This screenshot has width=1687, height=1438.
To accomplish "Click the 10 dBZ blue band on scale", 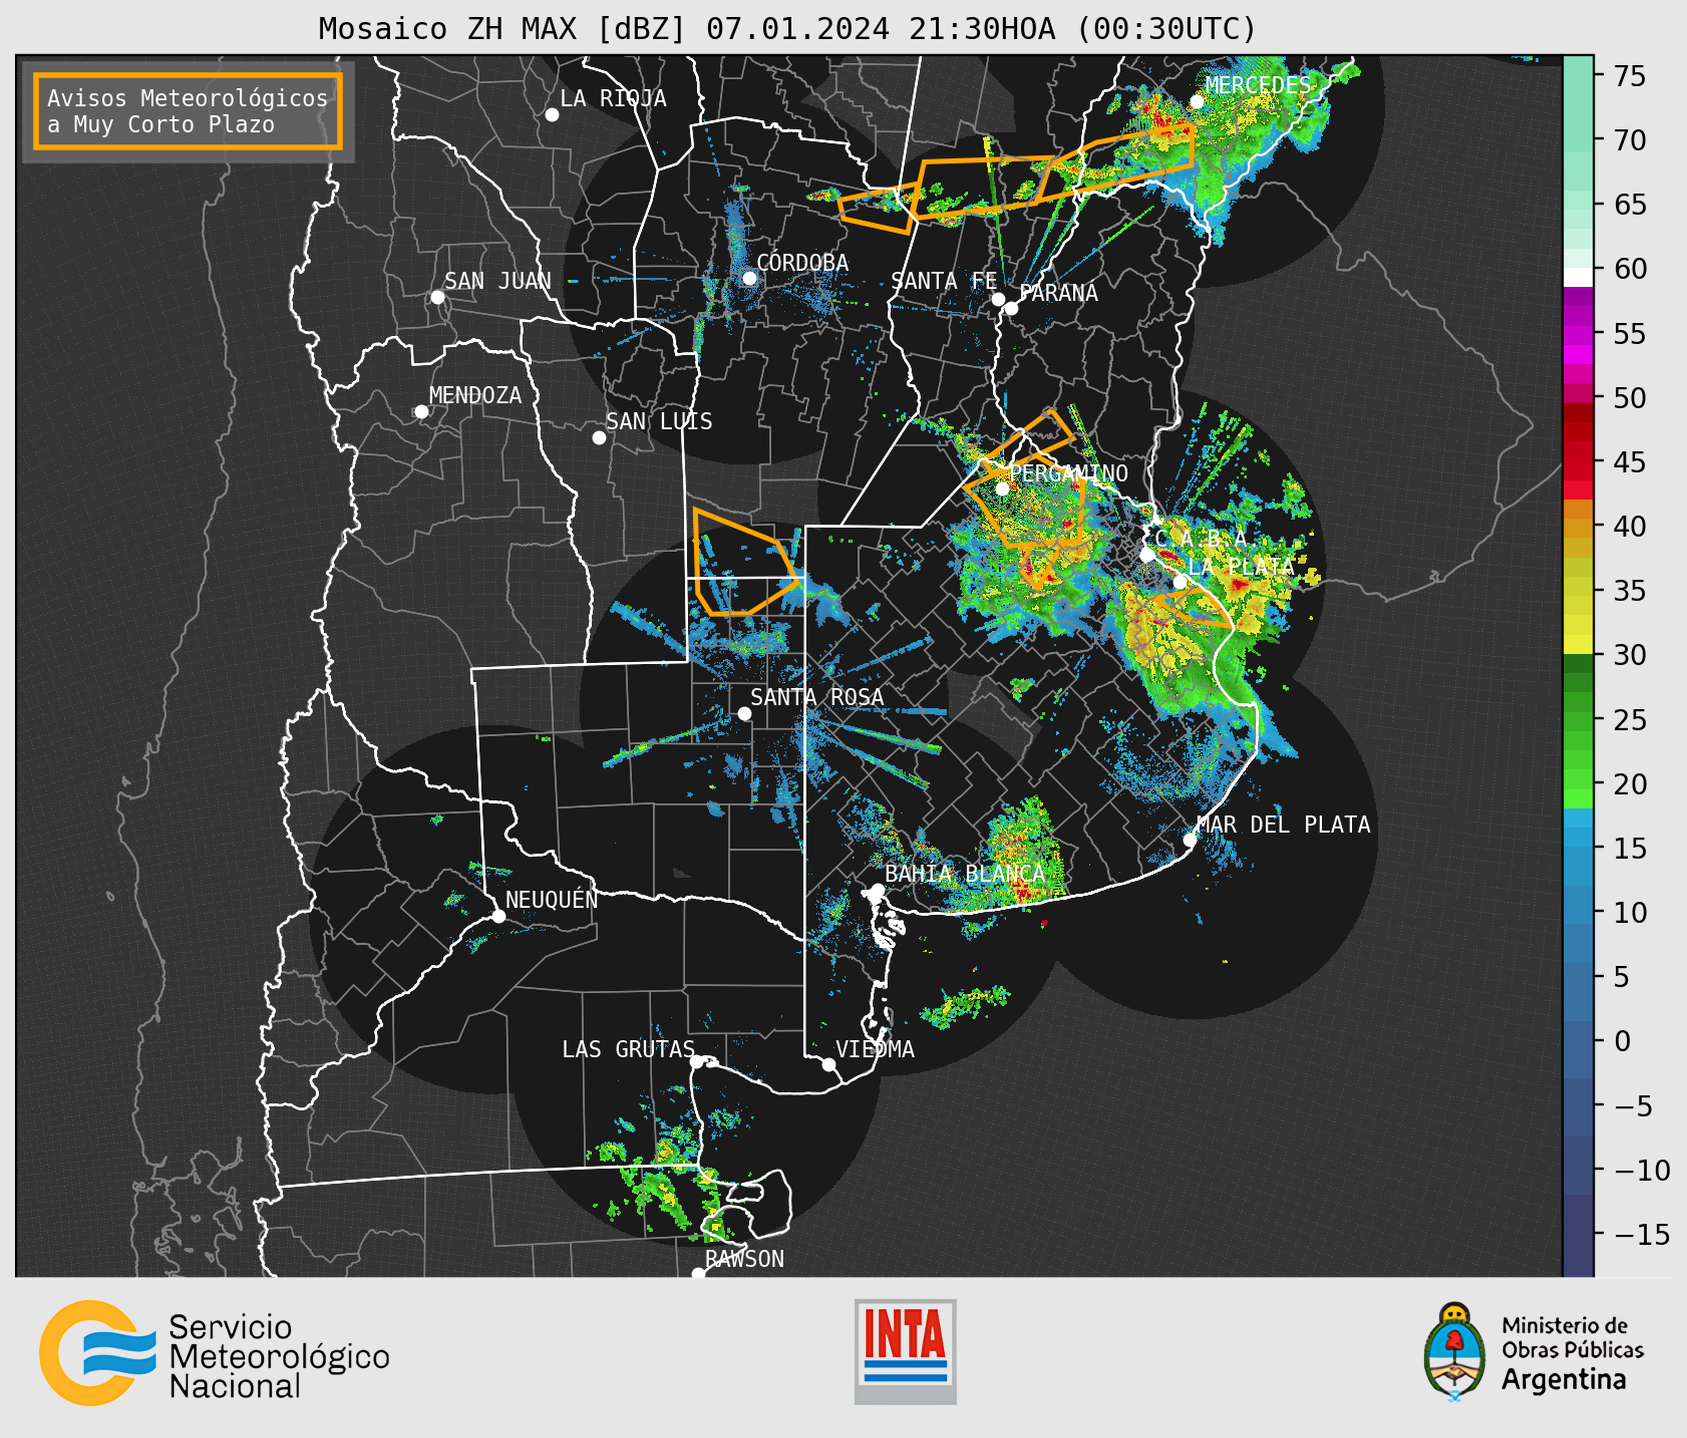I will point(1578,913).
